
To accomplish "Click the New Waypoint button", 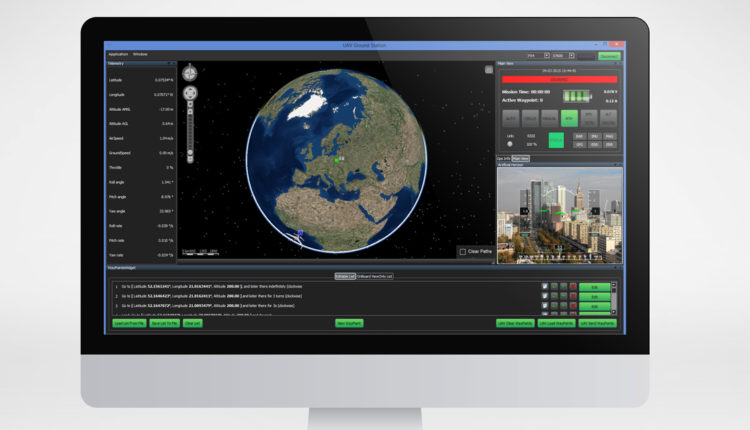I will (348, 323).
